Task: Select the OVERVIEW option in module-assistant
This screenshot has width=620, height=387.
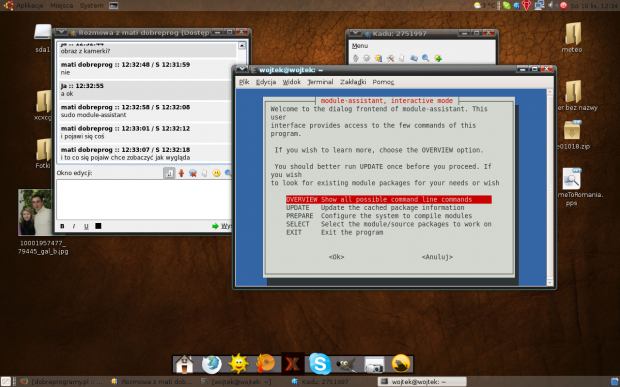Action: [389, 200]
